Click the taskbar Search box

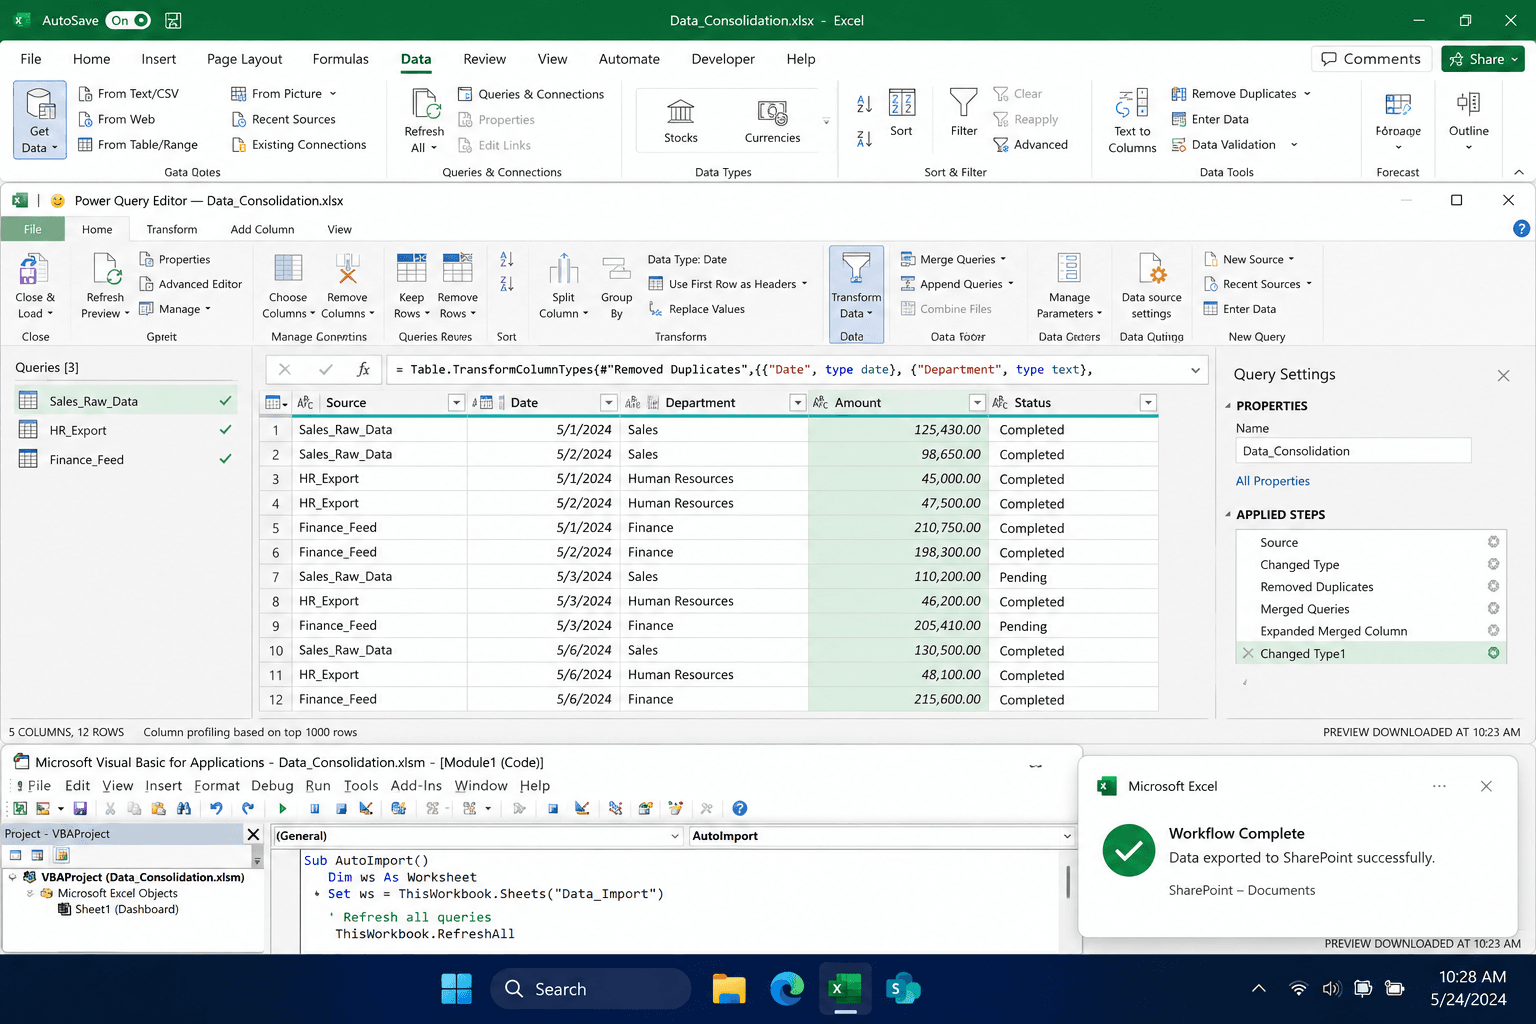(x=590, y=989)
